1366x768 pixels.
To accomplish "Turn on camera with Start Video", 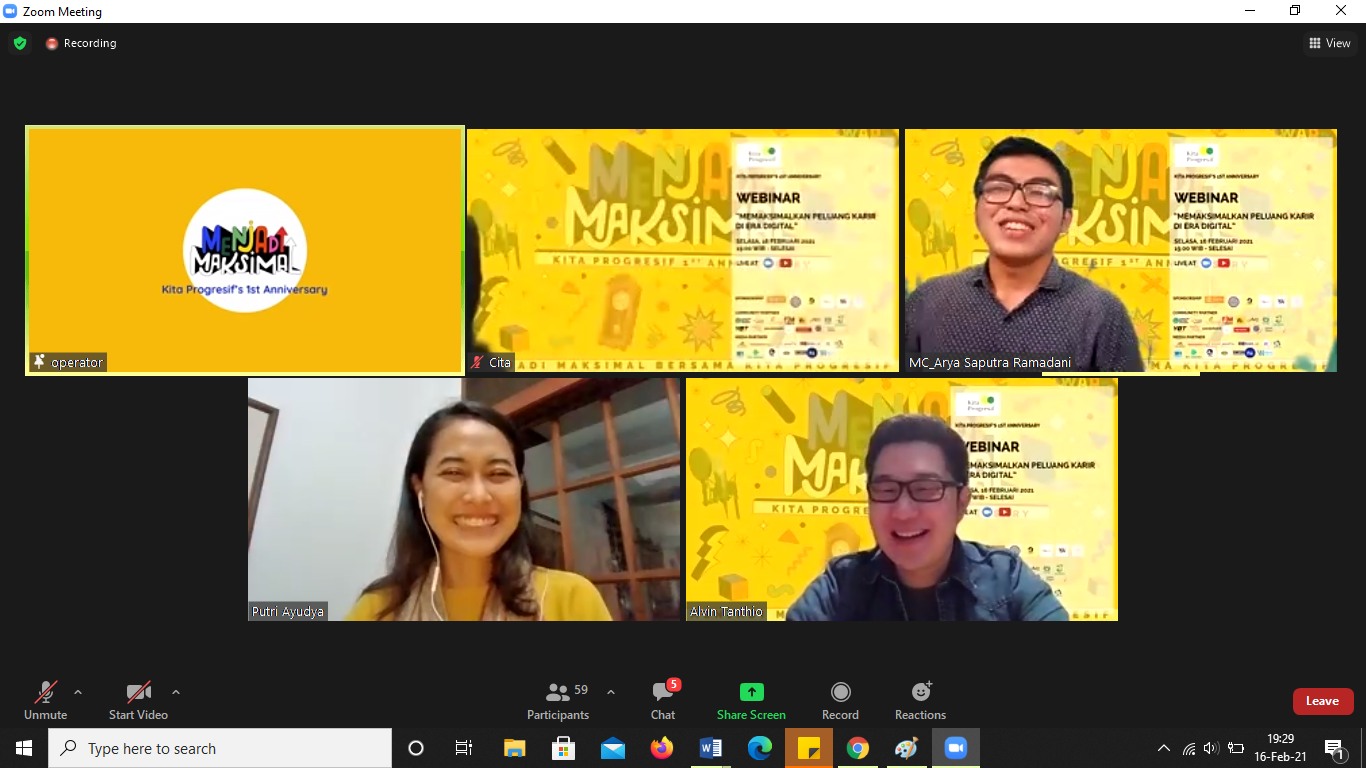I will coord(138,700).
